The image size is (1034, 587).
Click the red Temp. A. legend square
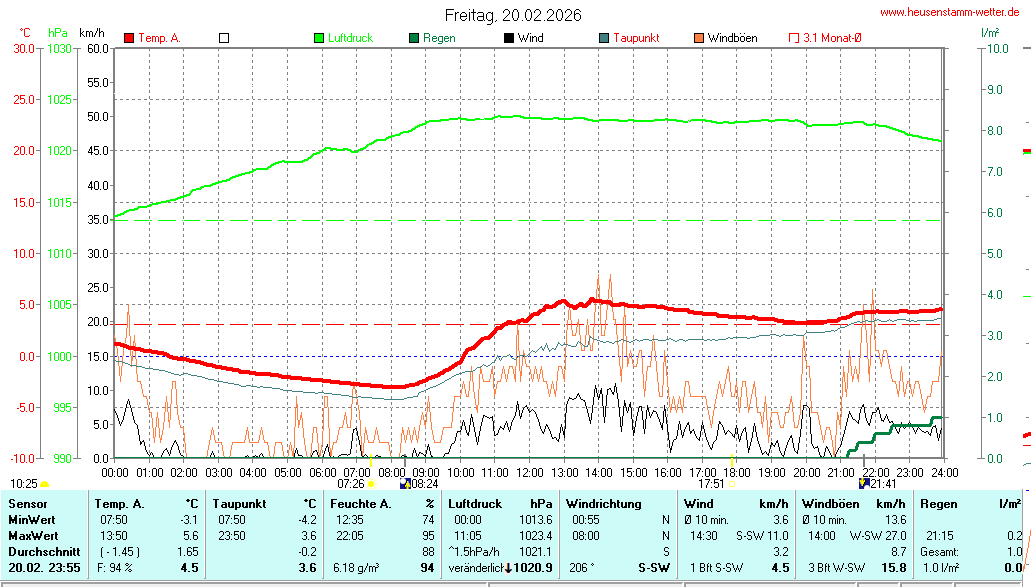pos(129,38)
